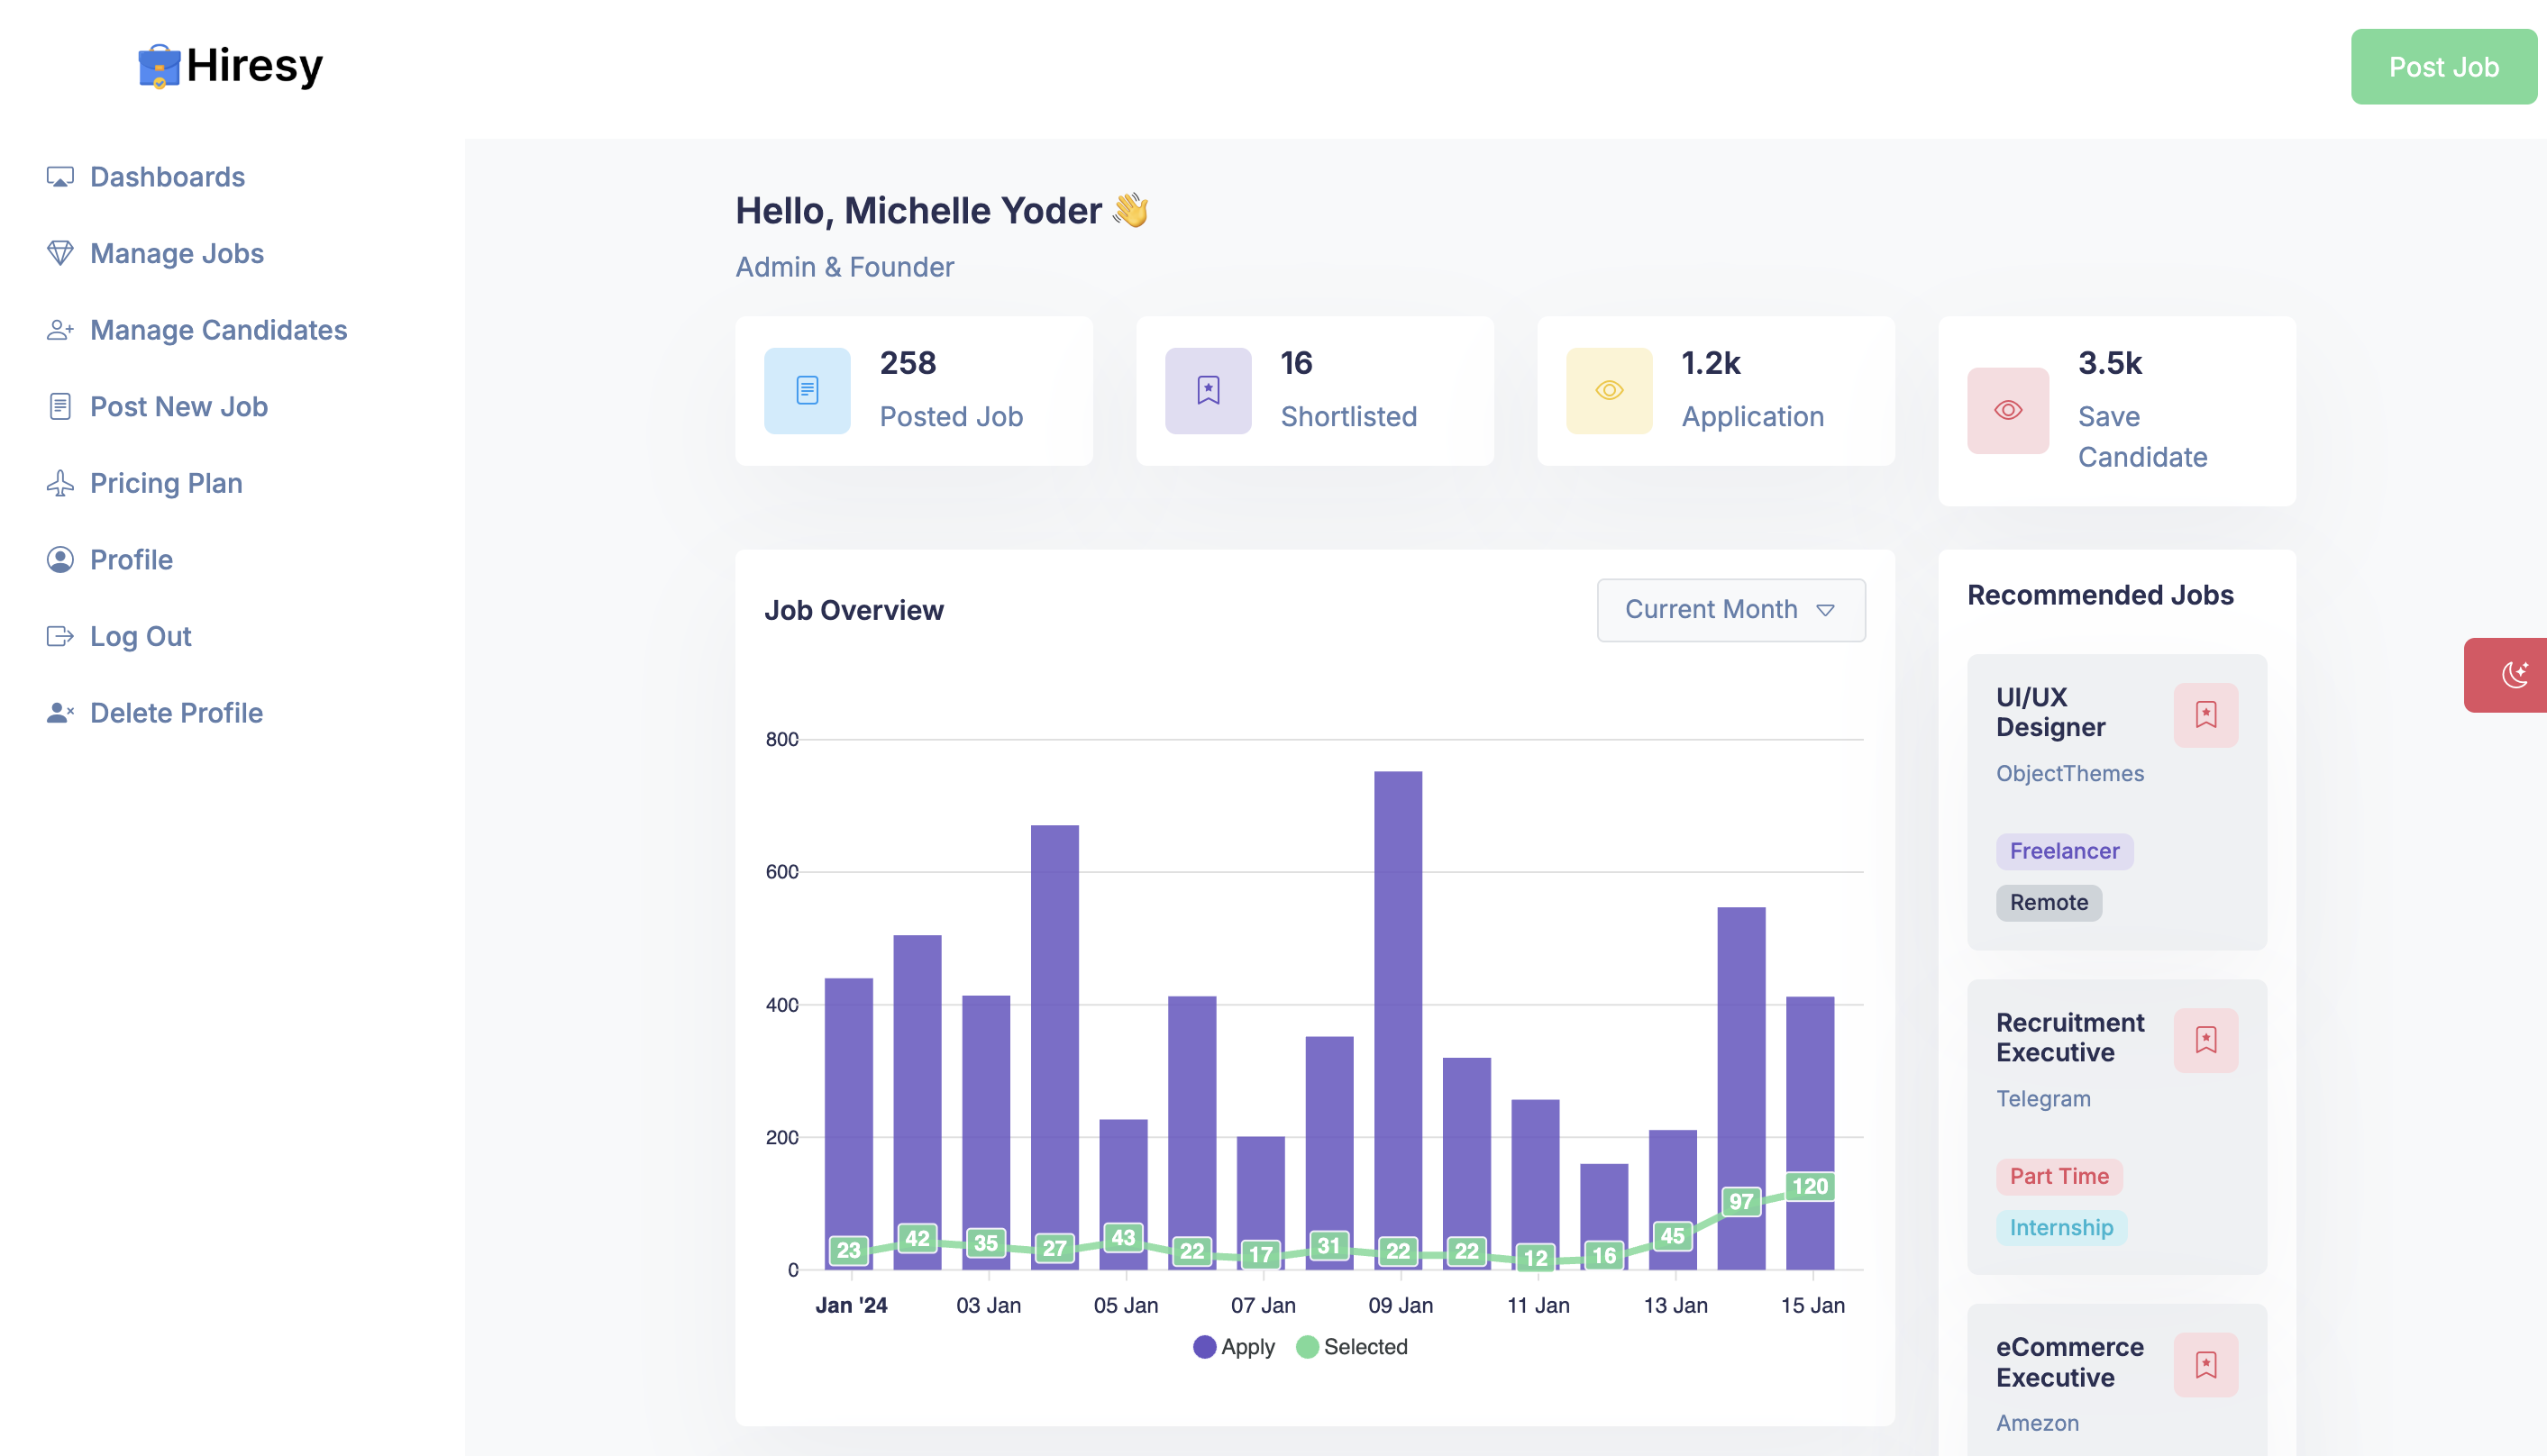The image size is (2547, 1456).
Task: Bookmark the eCommerce Executive job
Action: coord(2205,1365)
